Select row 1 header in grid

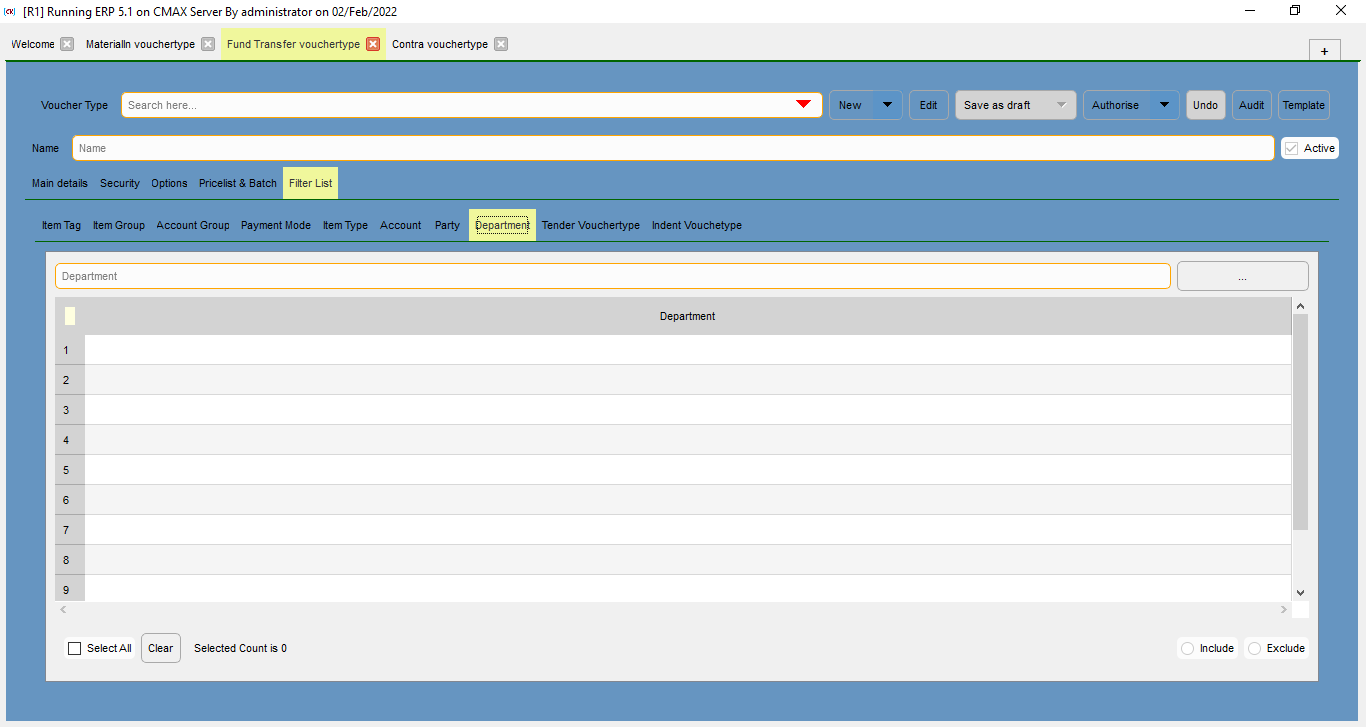pyautogui.click(x=70, y=350)
